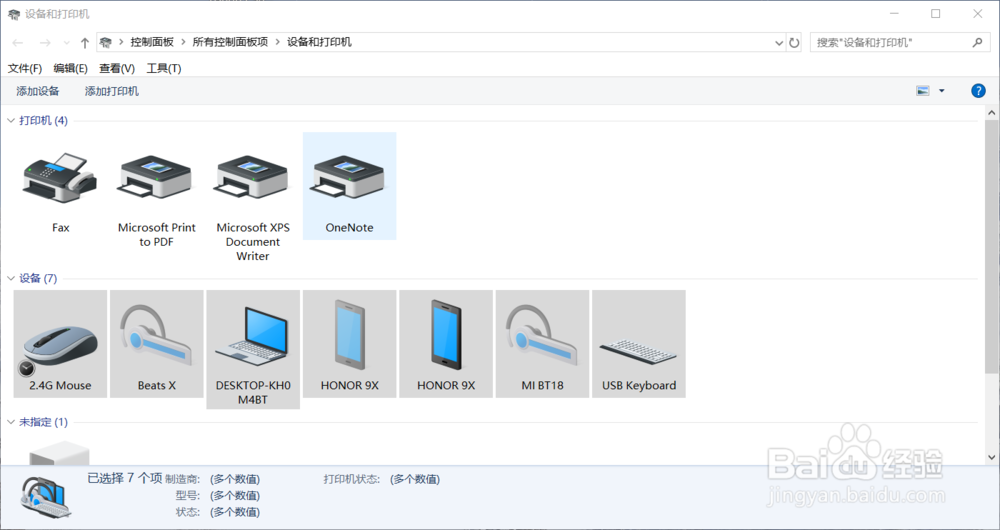Click the 添加设备 button
The height and width of the screenshot is (530, 1000).
[38, 91]
